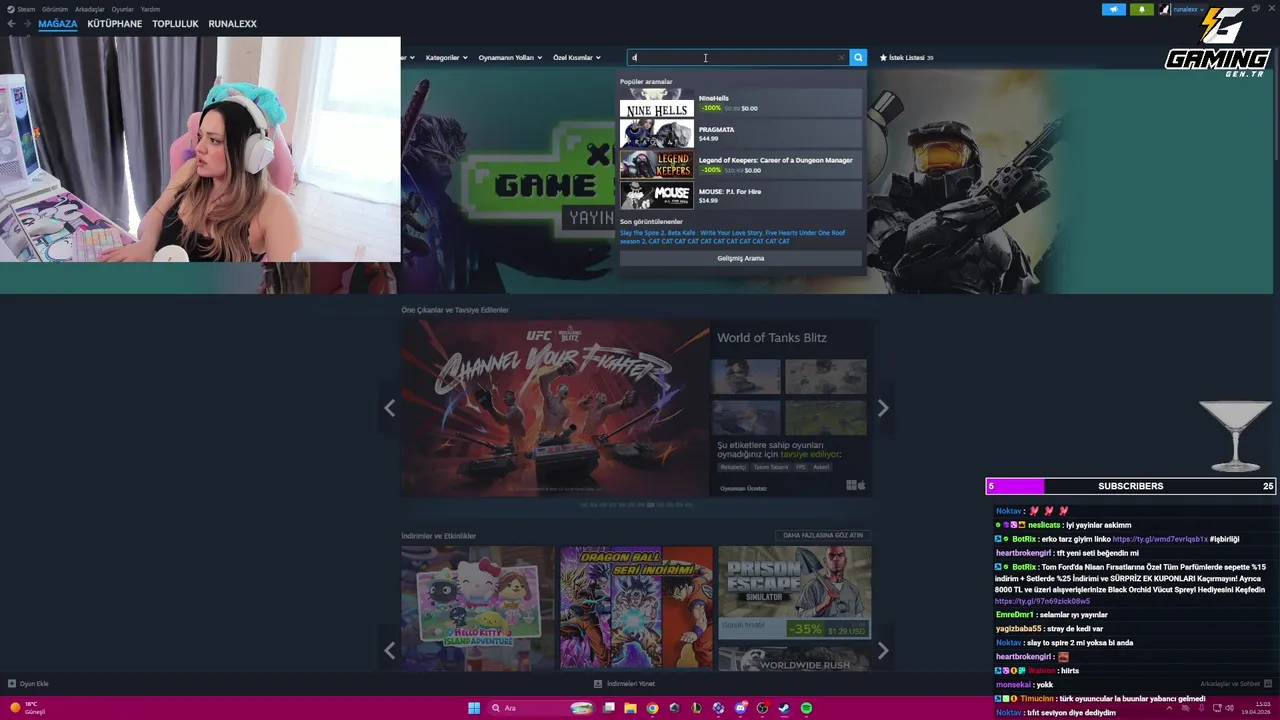Open the weather widget on taskbar

click(28, 708)
